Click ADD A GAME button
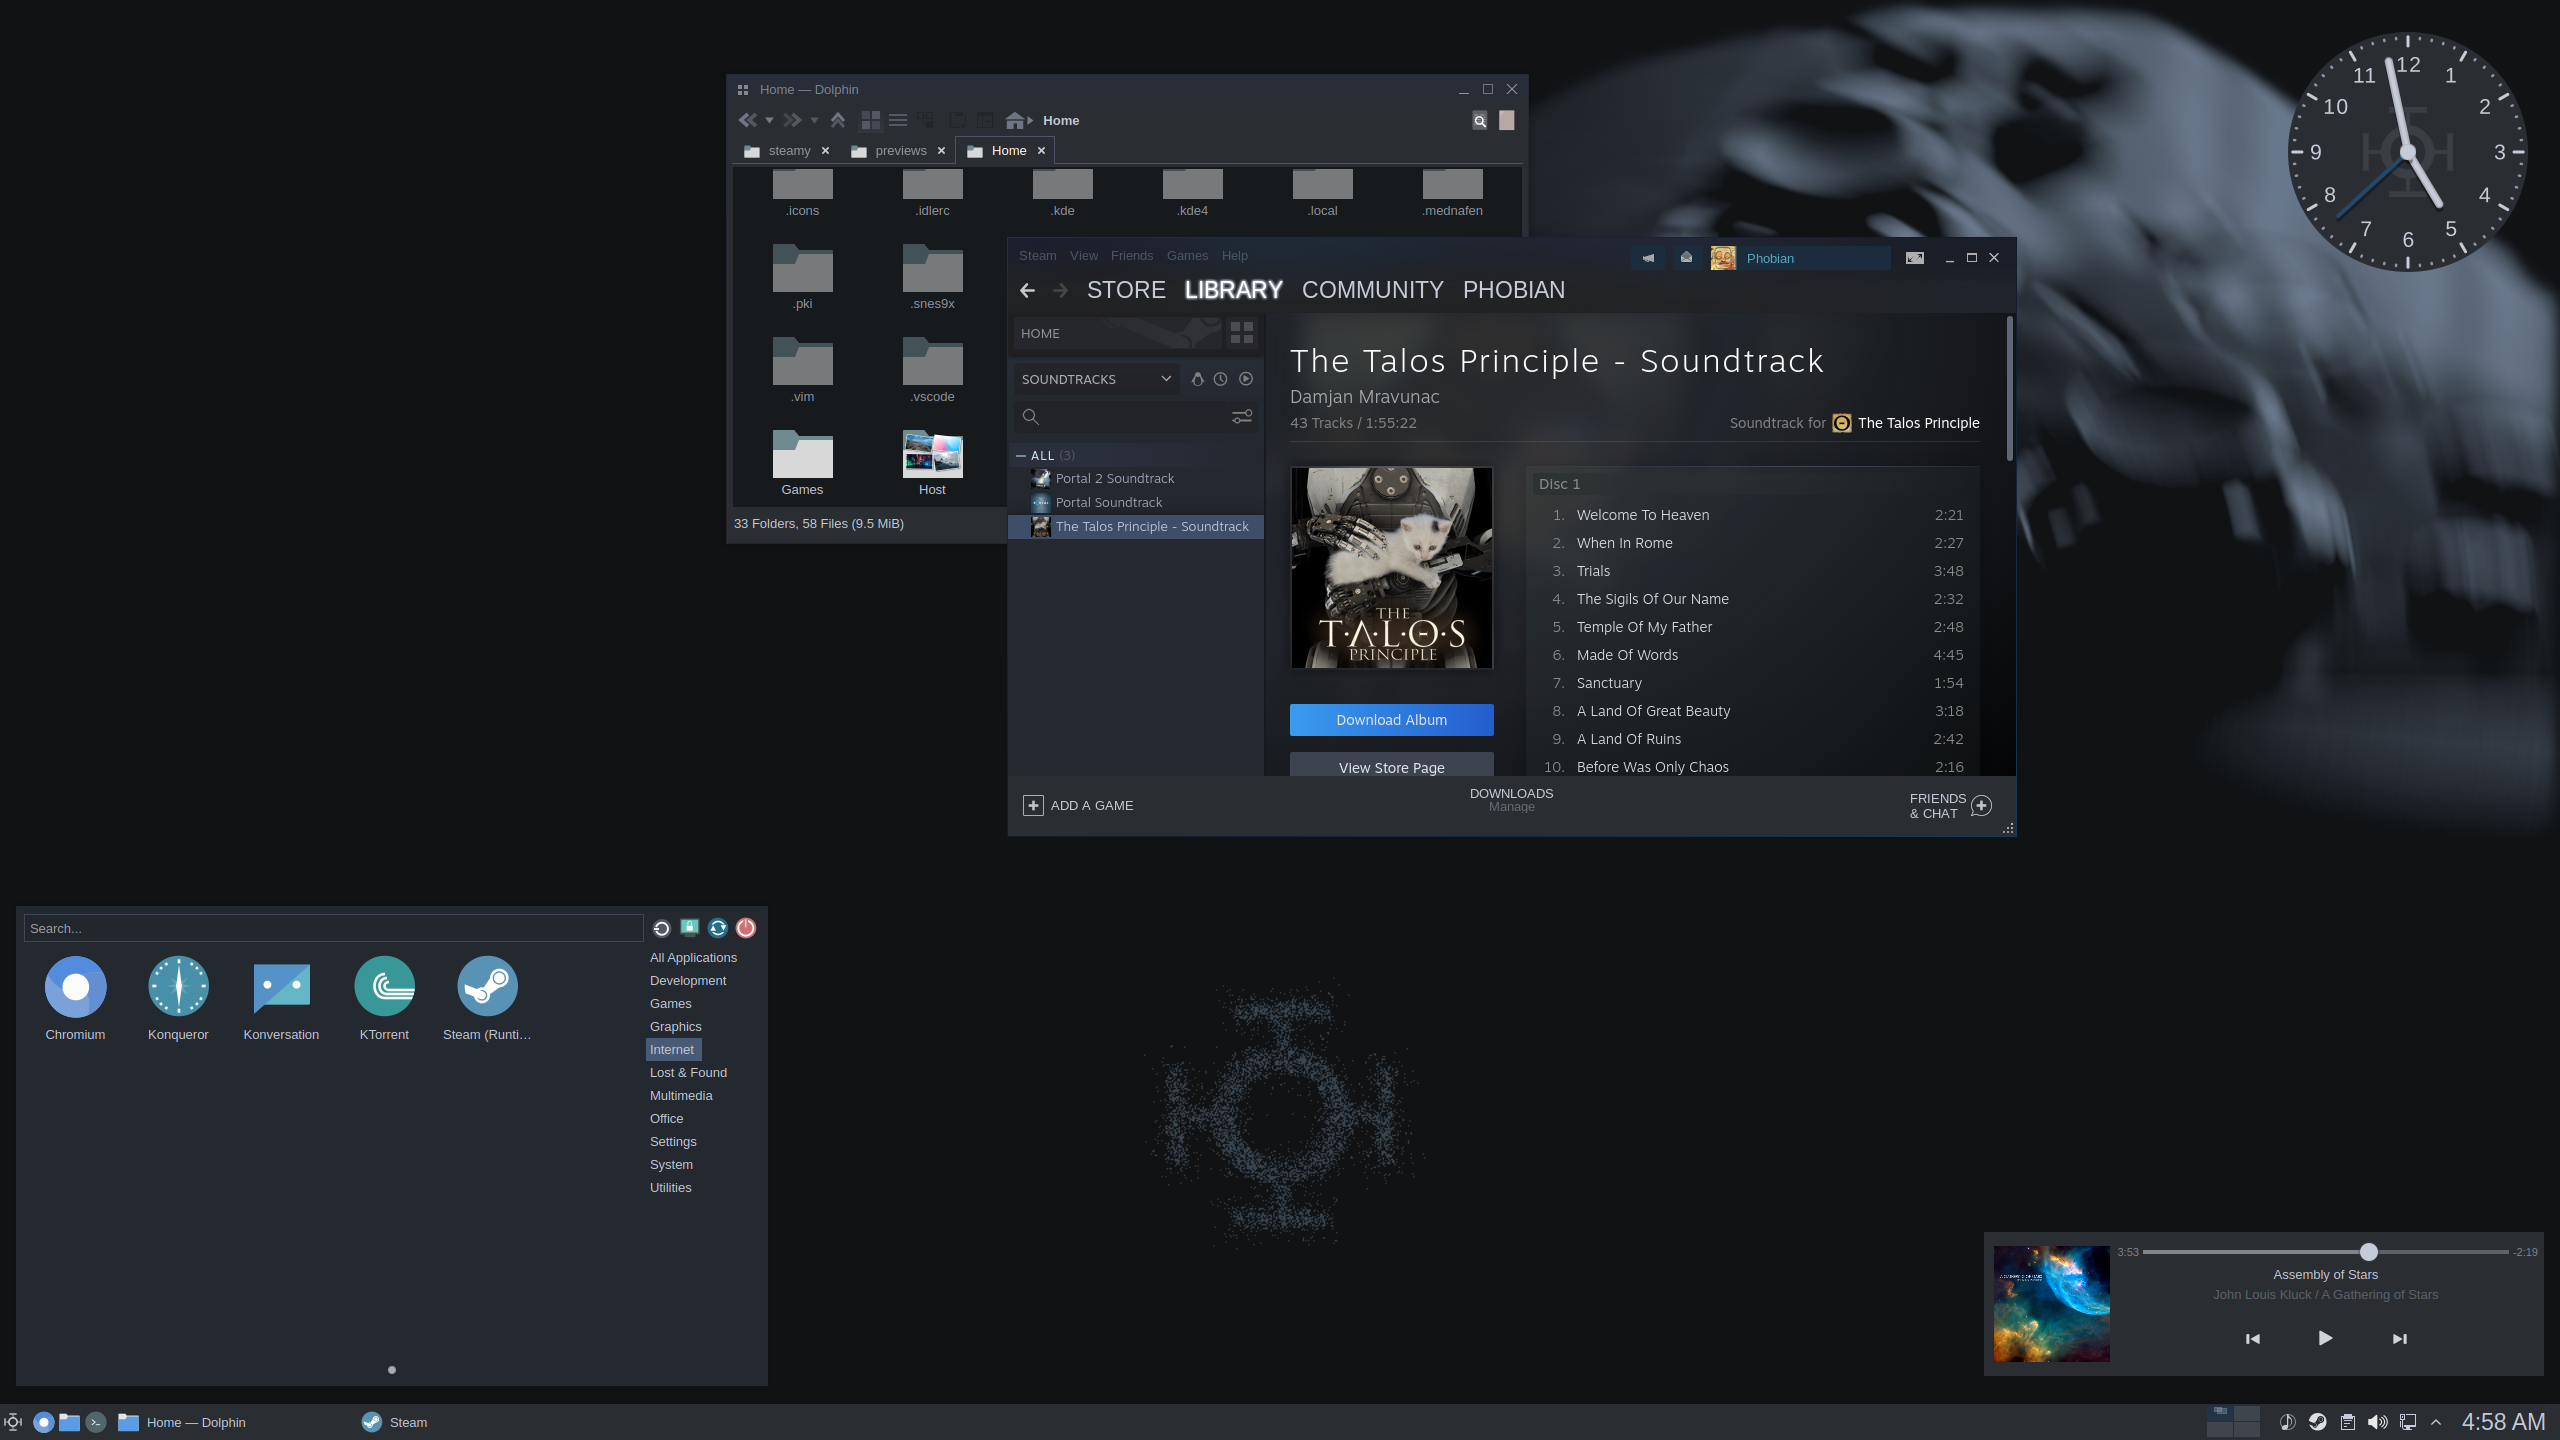2560x1440 pixels. (1078, 806)
